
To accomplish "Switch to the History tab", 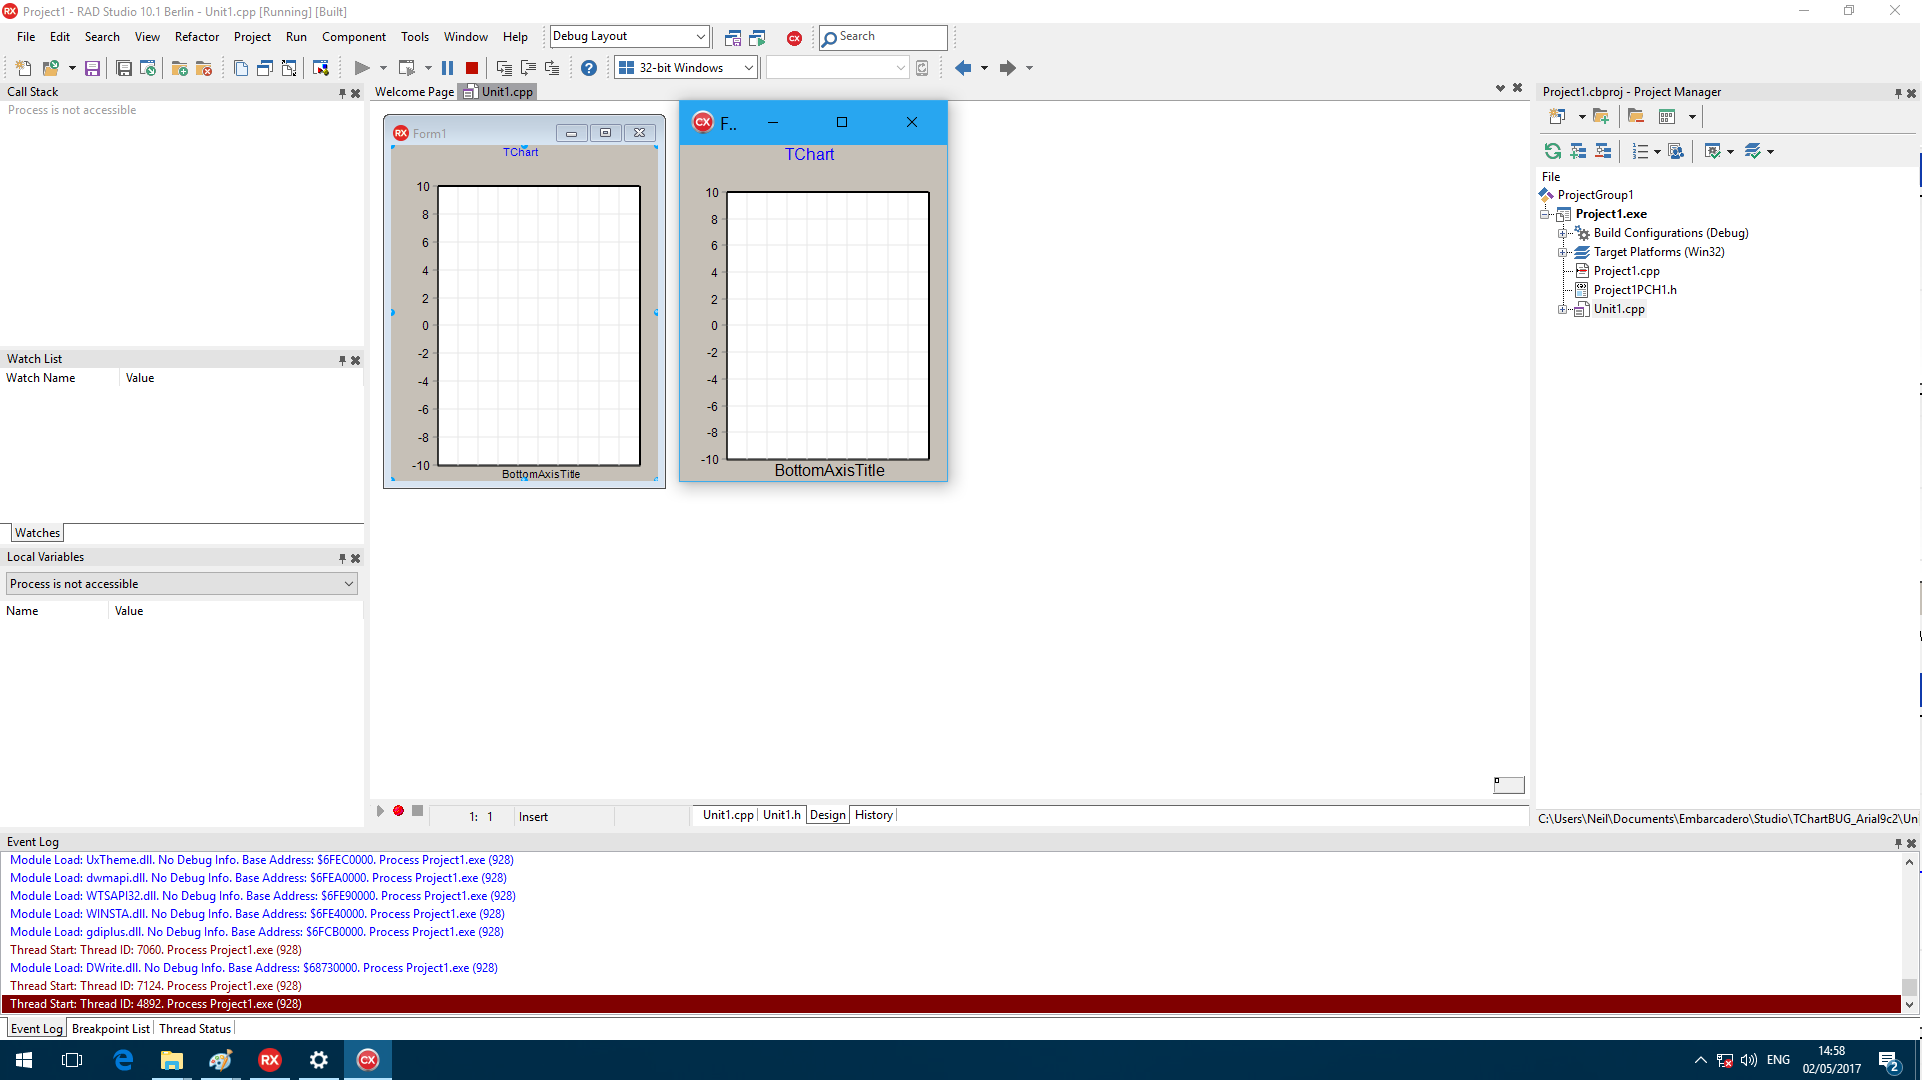I will tap(874, 815).
